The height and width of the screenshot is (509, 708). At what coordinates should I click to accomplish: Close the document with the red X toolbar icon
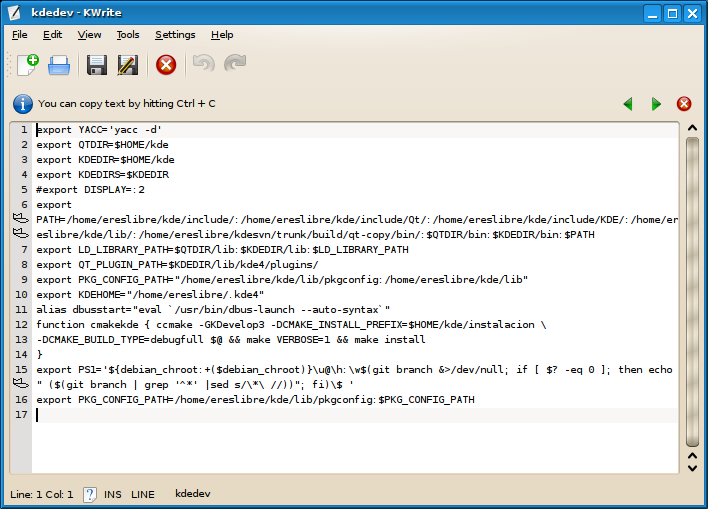166,65
